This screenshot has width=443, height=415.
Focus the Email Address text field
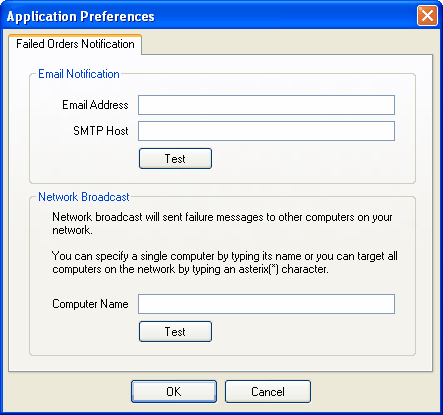pyautogui.click(x=266, y=105)
